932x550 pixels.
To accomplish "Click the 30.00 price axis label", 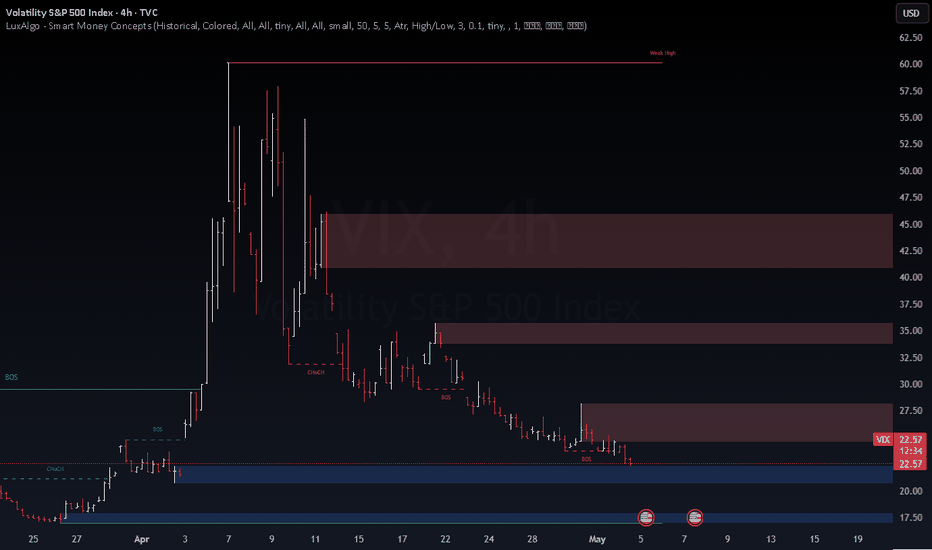I will coord(911,384).
